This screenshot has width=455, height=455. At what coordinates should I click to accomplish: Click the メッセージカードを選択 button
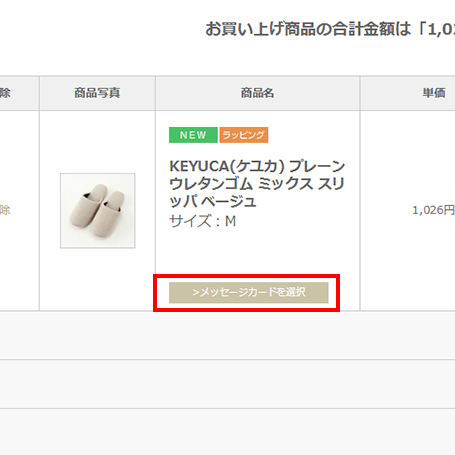tap(248, 292)
